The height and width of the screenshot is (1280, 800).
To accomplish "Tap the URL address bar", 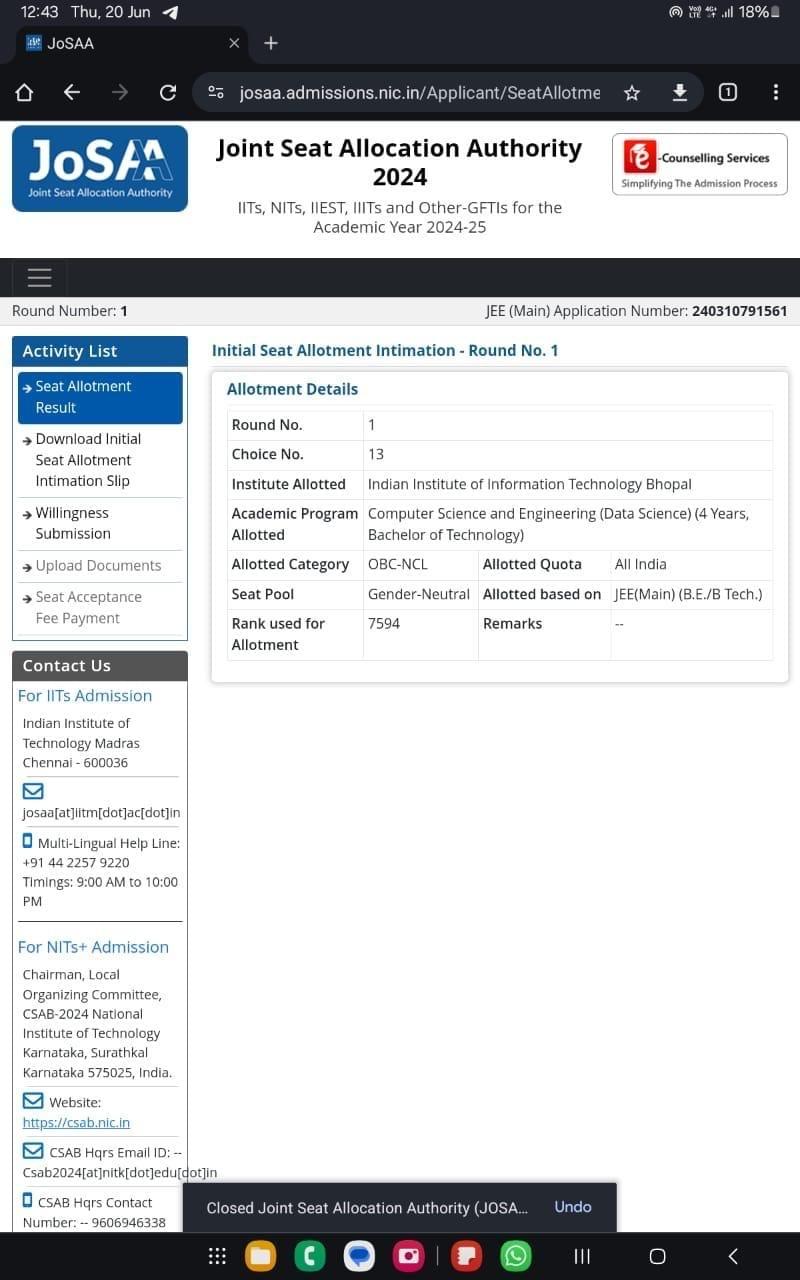I will coord(420,93).
